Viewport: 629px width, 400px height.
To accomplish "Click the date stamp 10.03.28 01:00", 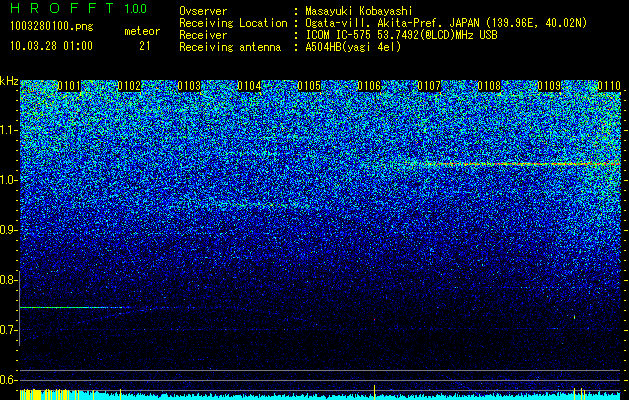I will (x=51, y=45).
